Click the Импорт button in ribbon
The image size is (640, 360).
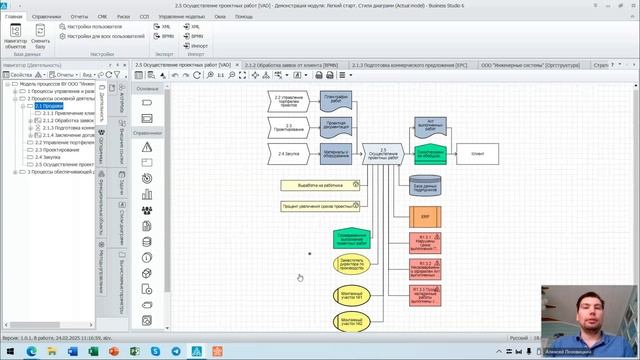tap(196, 46)
